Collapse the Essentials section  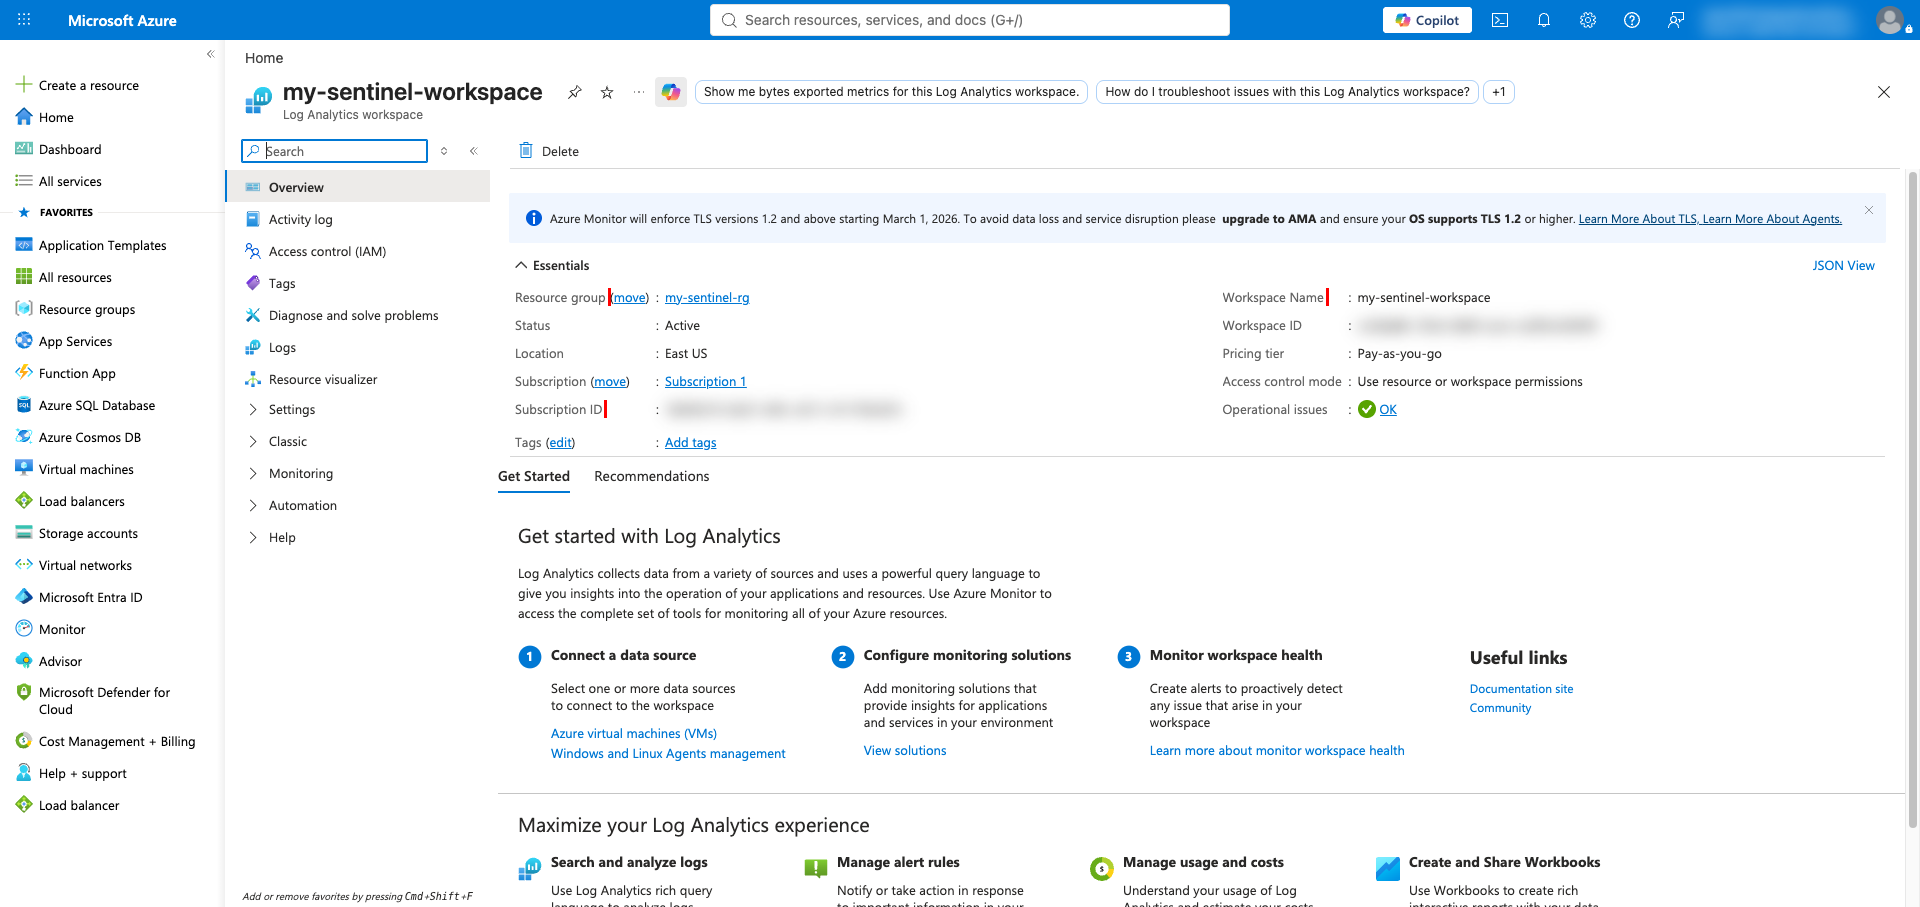click(x=521, y=265)
